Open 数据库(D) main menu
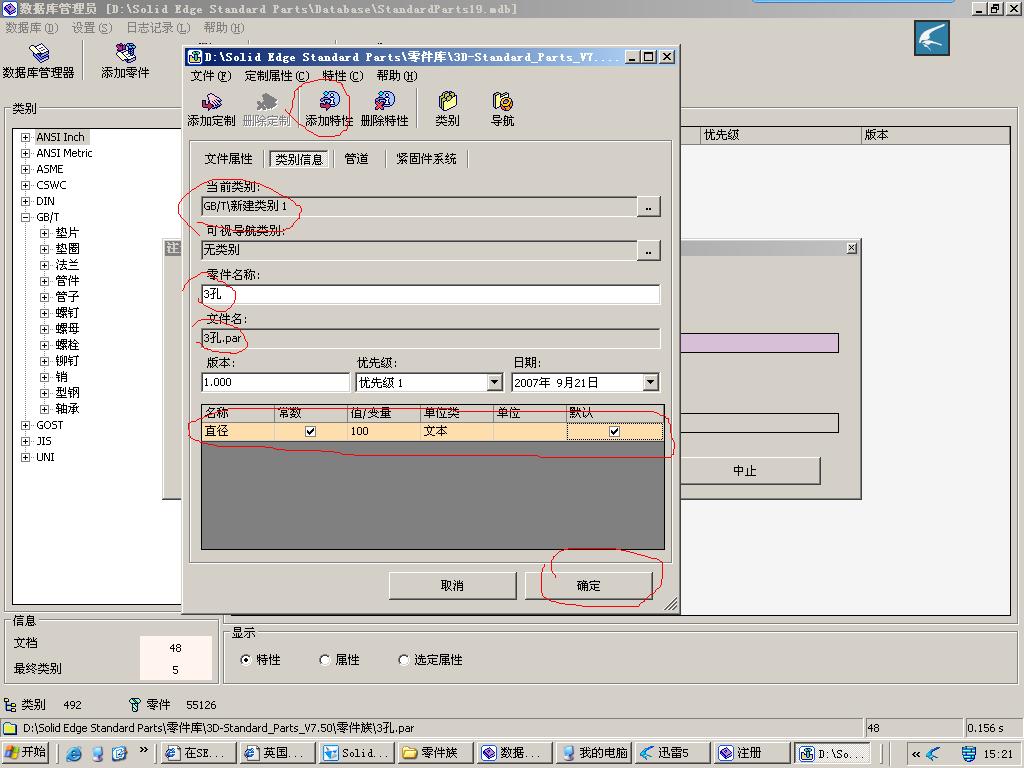This screenshot has height=768, width=1024. click(x=31, y=27)
